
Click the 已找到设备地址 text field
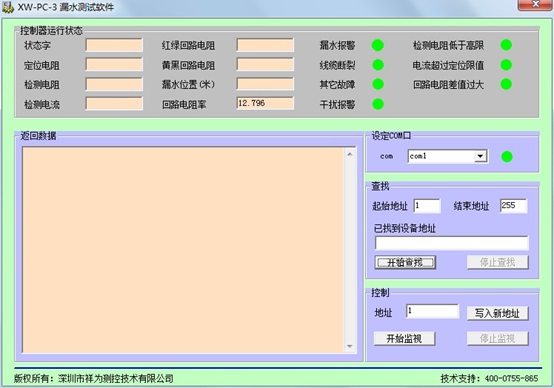pos(452,243)
